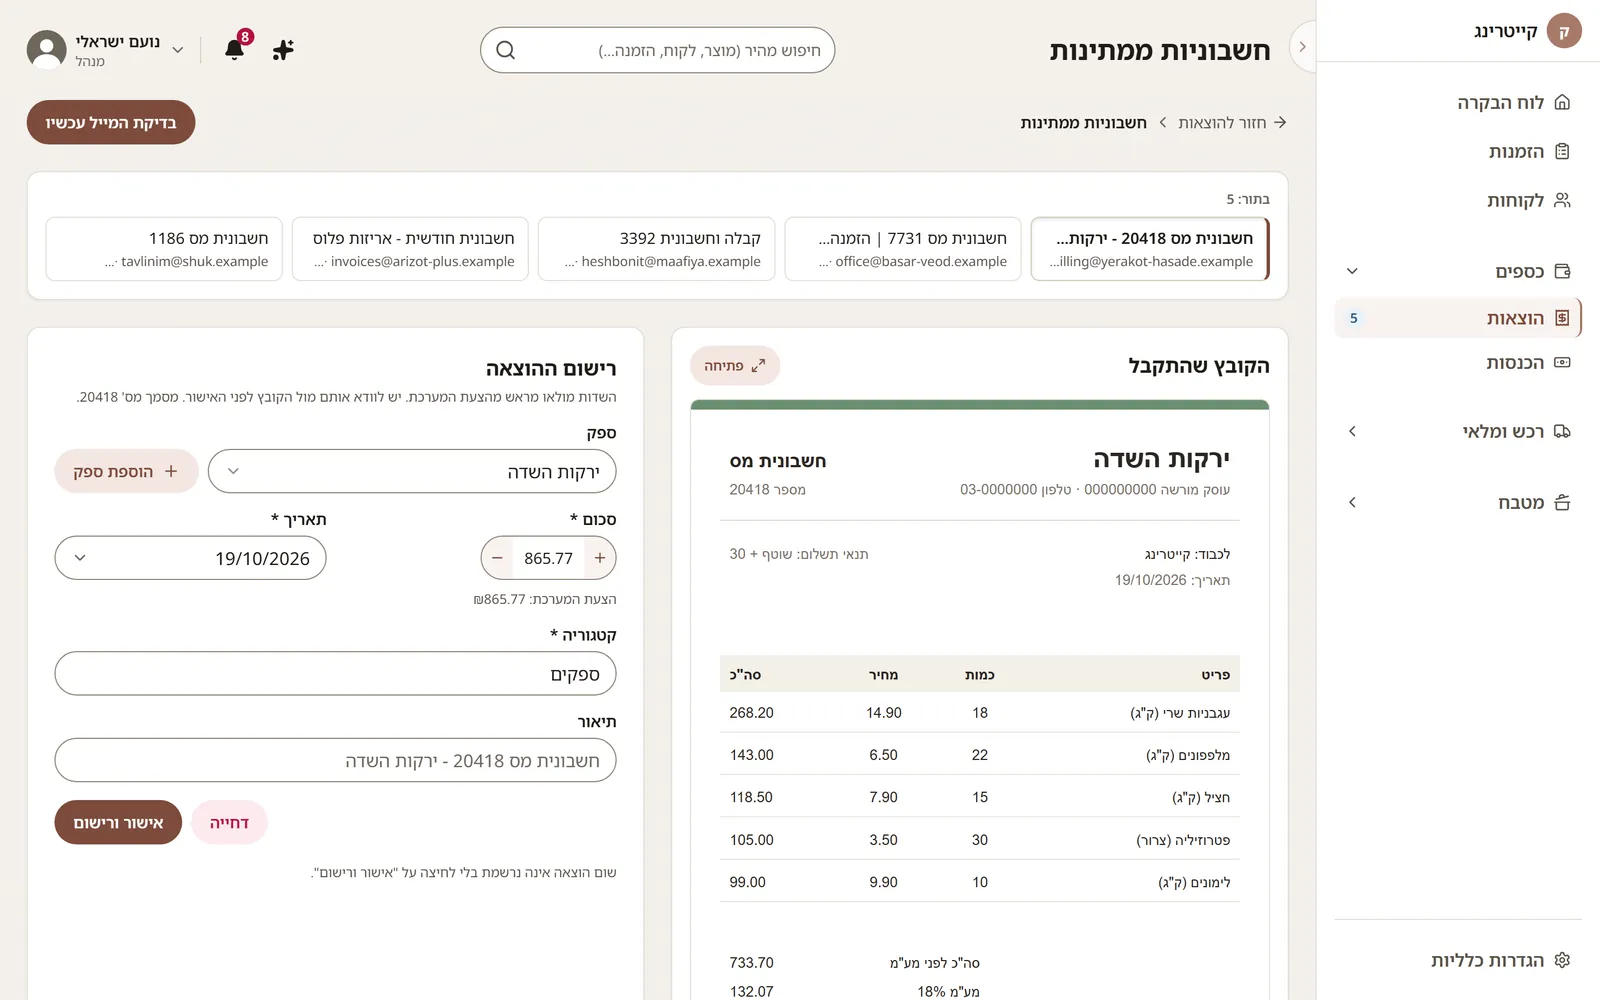Select invoice tab חשבונית מס 7731

(903, 249)
